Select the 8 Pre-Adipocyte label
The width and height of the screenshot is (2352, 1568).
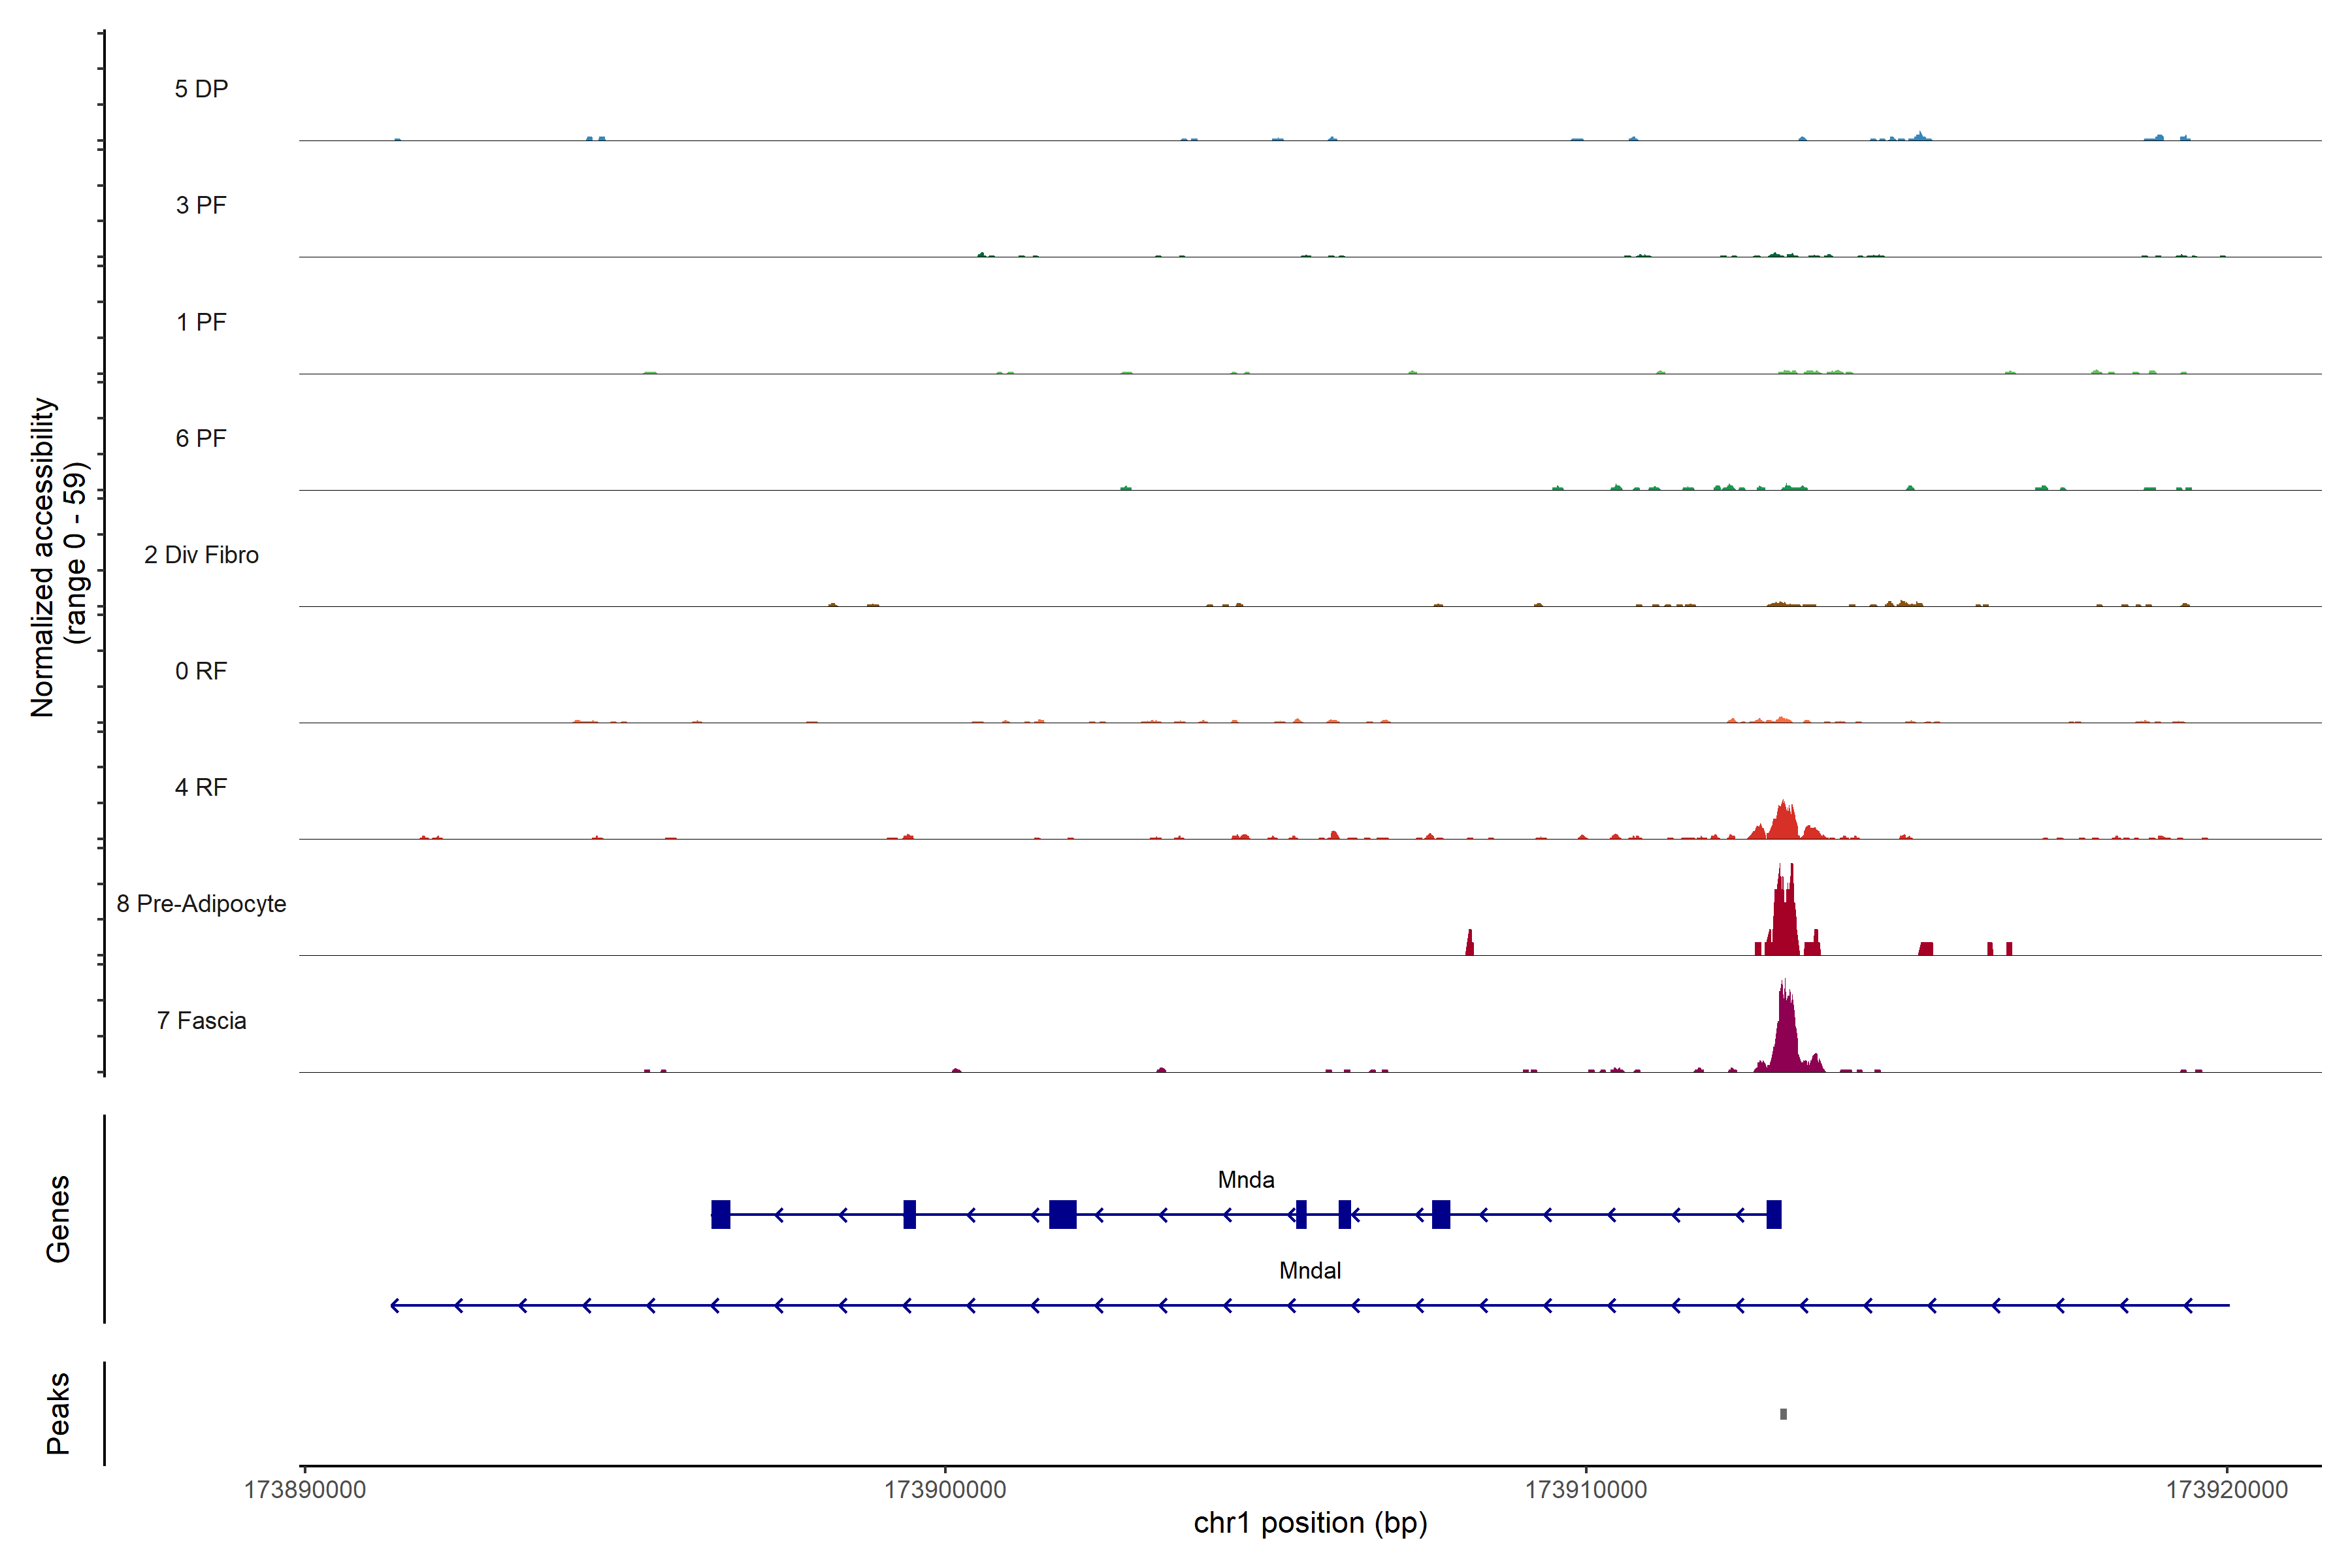[x=201, y=904]
